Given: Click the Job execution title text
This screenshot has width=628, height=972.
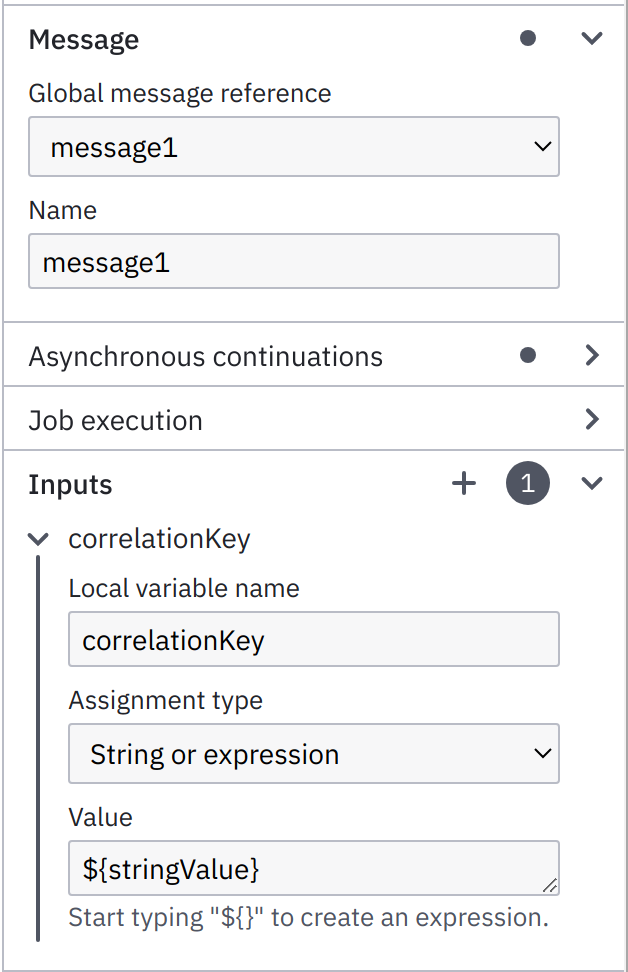Looking at the screenshot, I should click(x=115, y=421).
